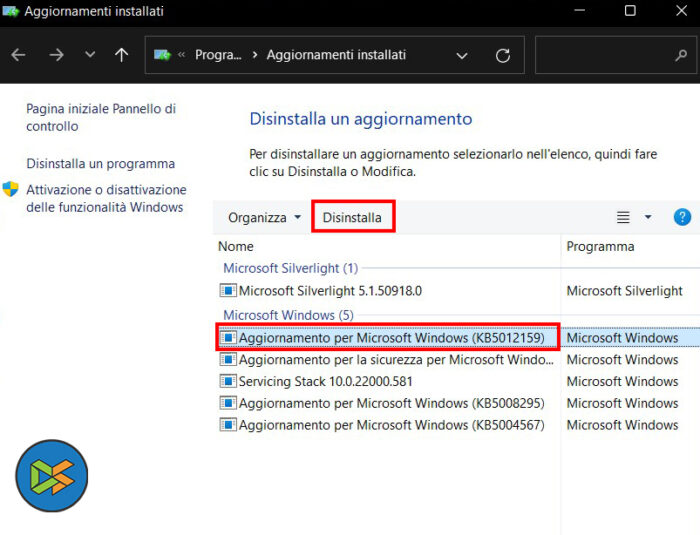Open Disinstalla un programma link

coord(100,163)
